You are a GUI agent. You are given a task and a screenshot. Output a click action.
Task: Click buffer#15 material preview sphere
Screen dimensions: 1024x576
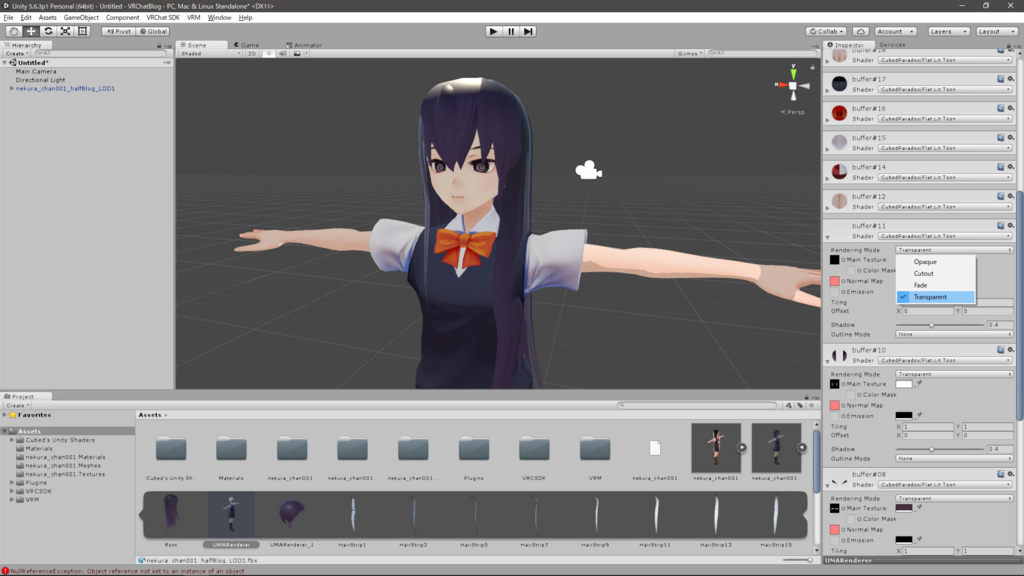(x=839, y=142)
